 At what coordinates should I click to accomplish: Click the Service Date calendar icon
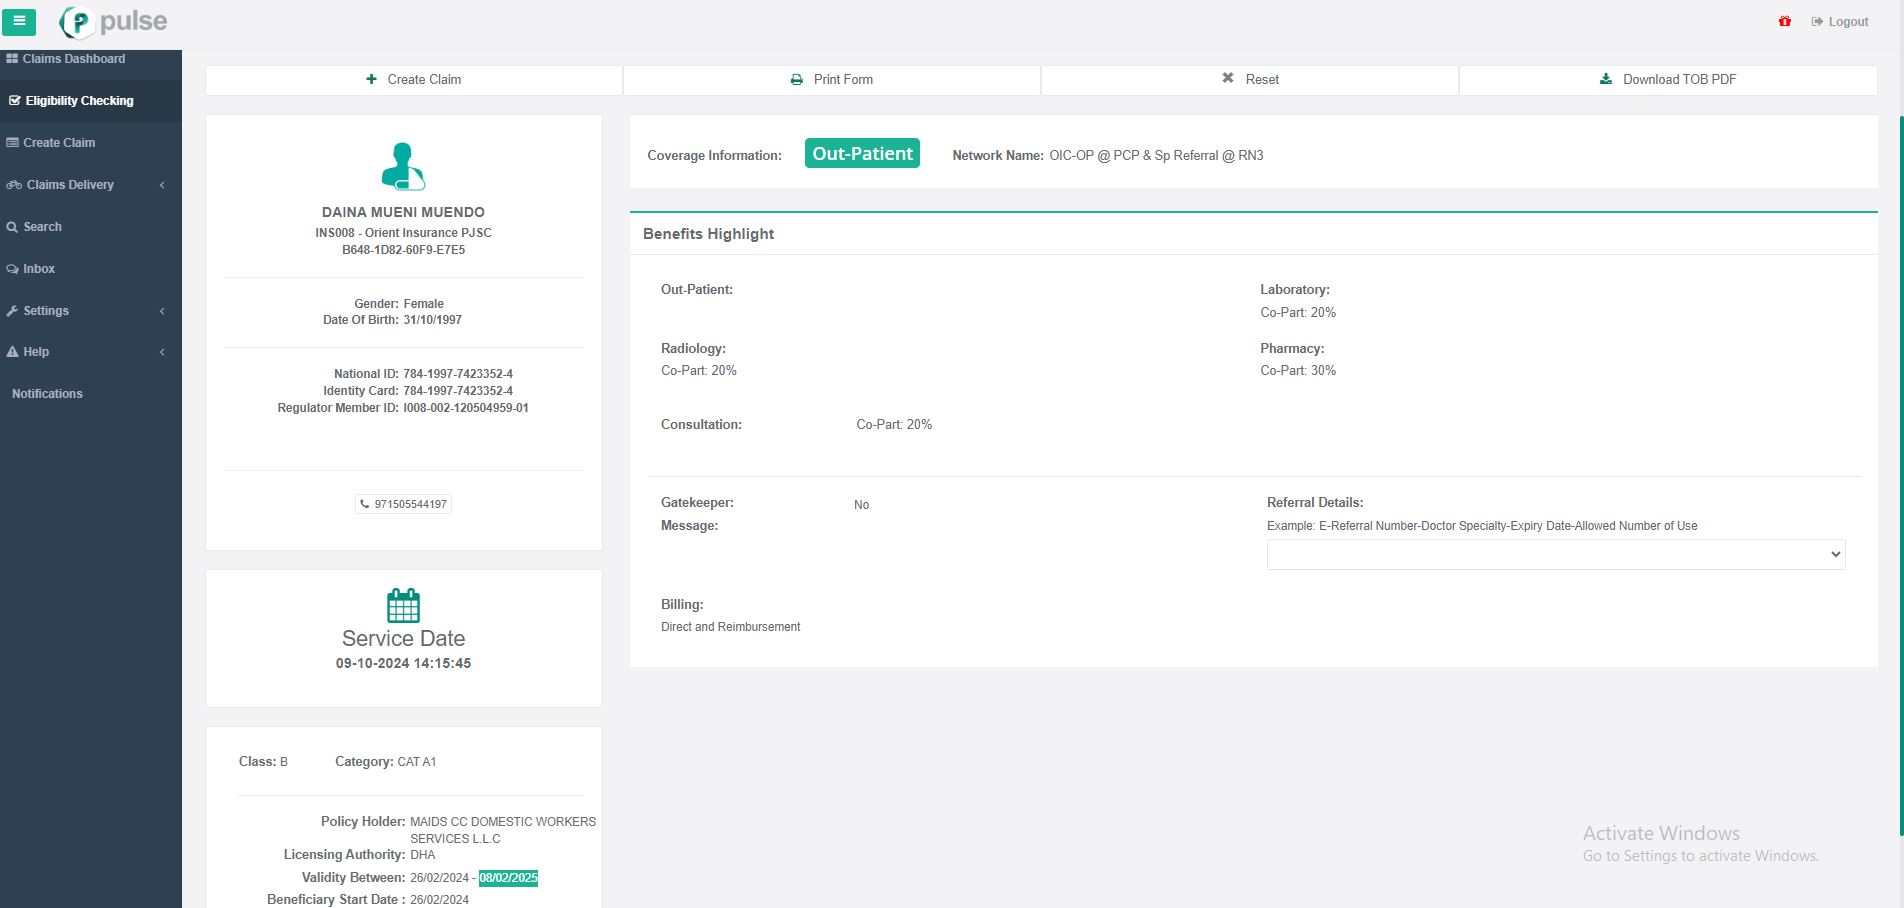pos(403,605)
